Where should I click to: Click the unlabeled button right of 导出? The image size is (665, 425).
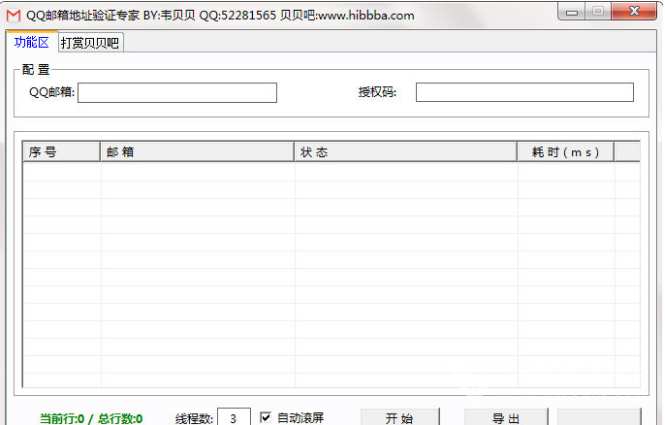click(x=599, y=417)
